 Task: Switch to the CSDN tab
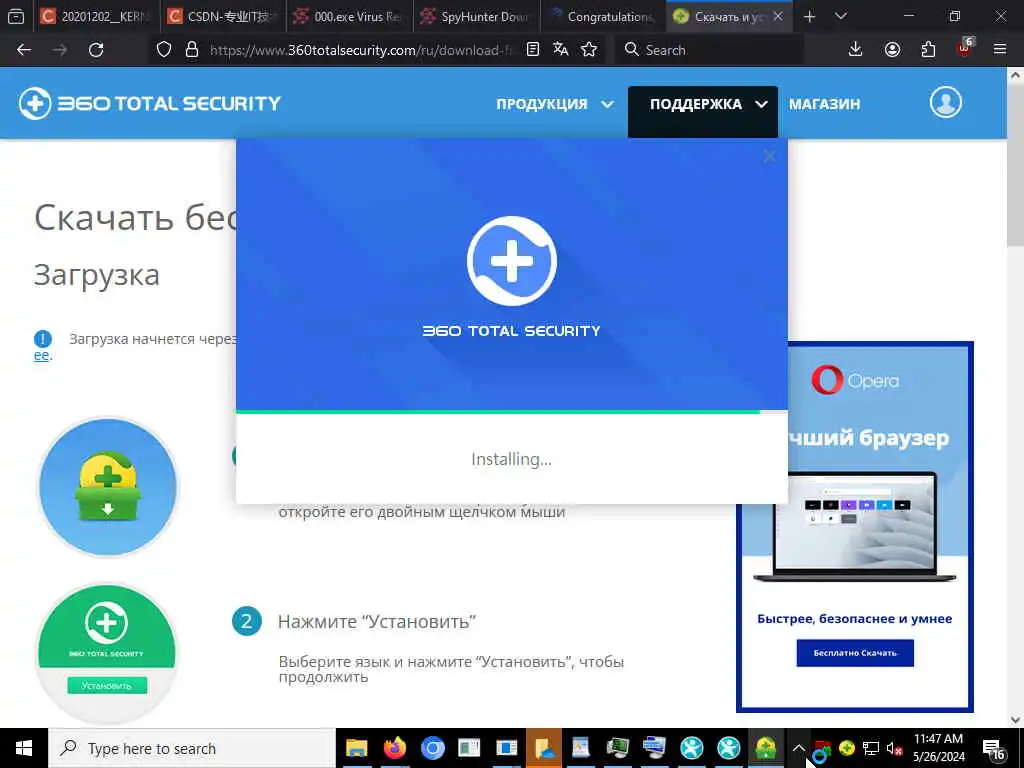point(224,17)
